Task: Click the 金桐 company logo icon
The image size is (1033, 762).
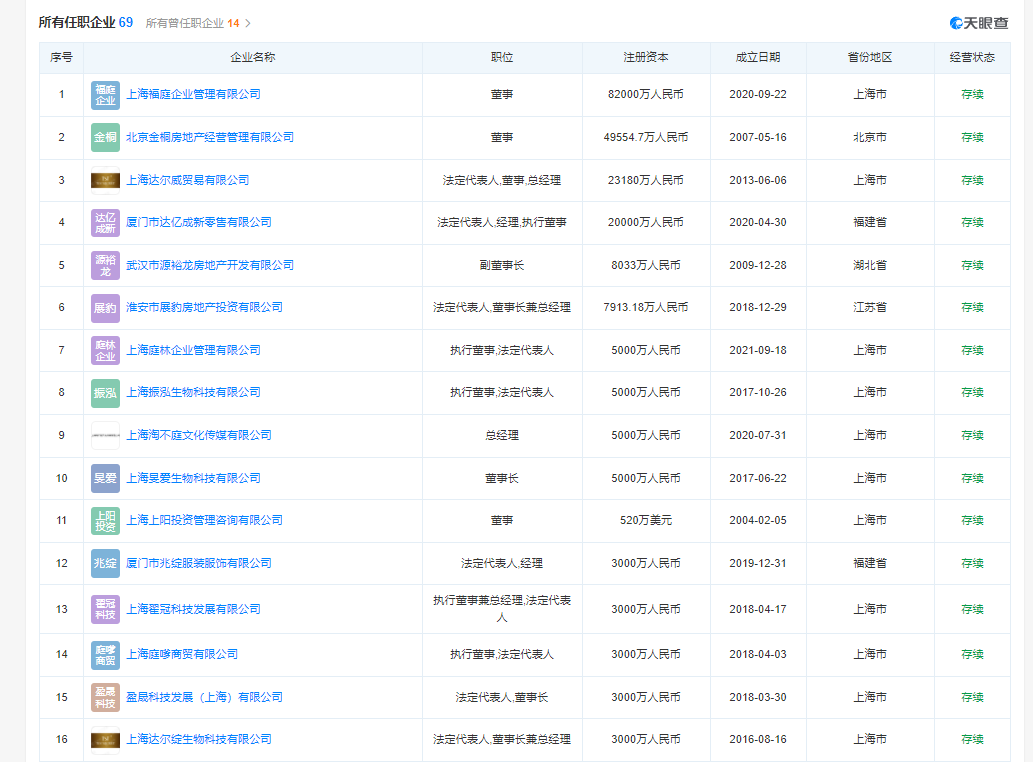Action: (105, 137)
